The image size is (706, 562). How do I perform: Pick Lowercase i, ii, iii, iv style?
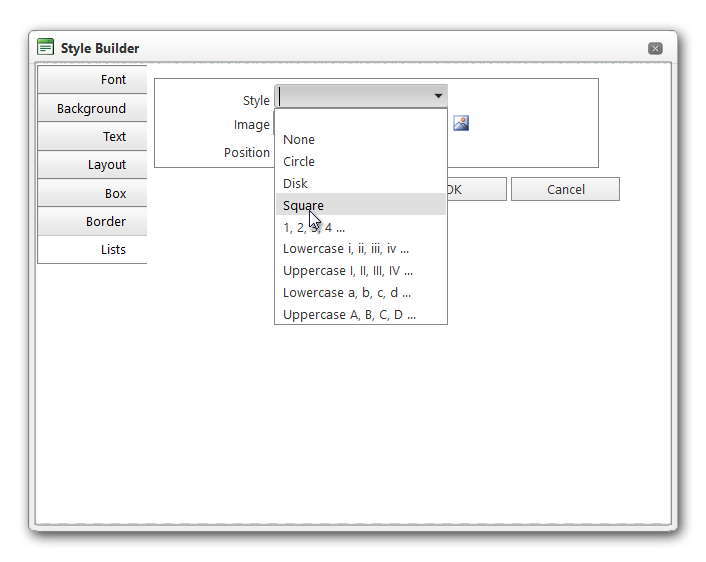pos(346,249)
